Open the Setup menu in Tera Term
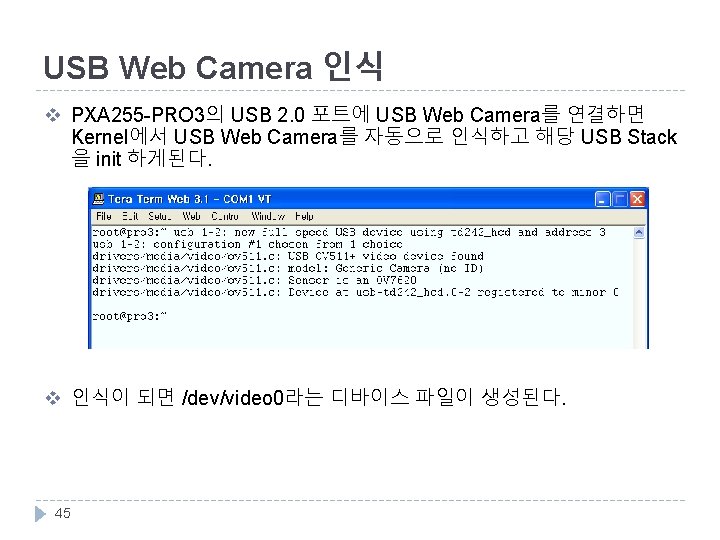The height and width of the screenshot is (540, 720). pyautogui.click(x=160, y=216)
